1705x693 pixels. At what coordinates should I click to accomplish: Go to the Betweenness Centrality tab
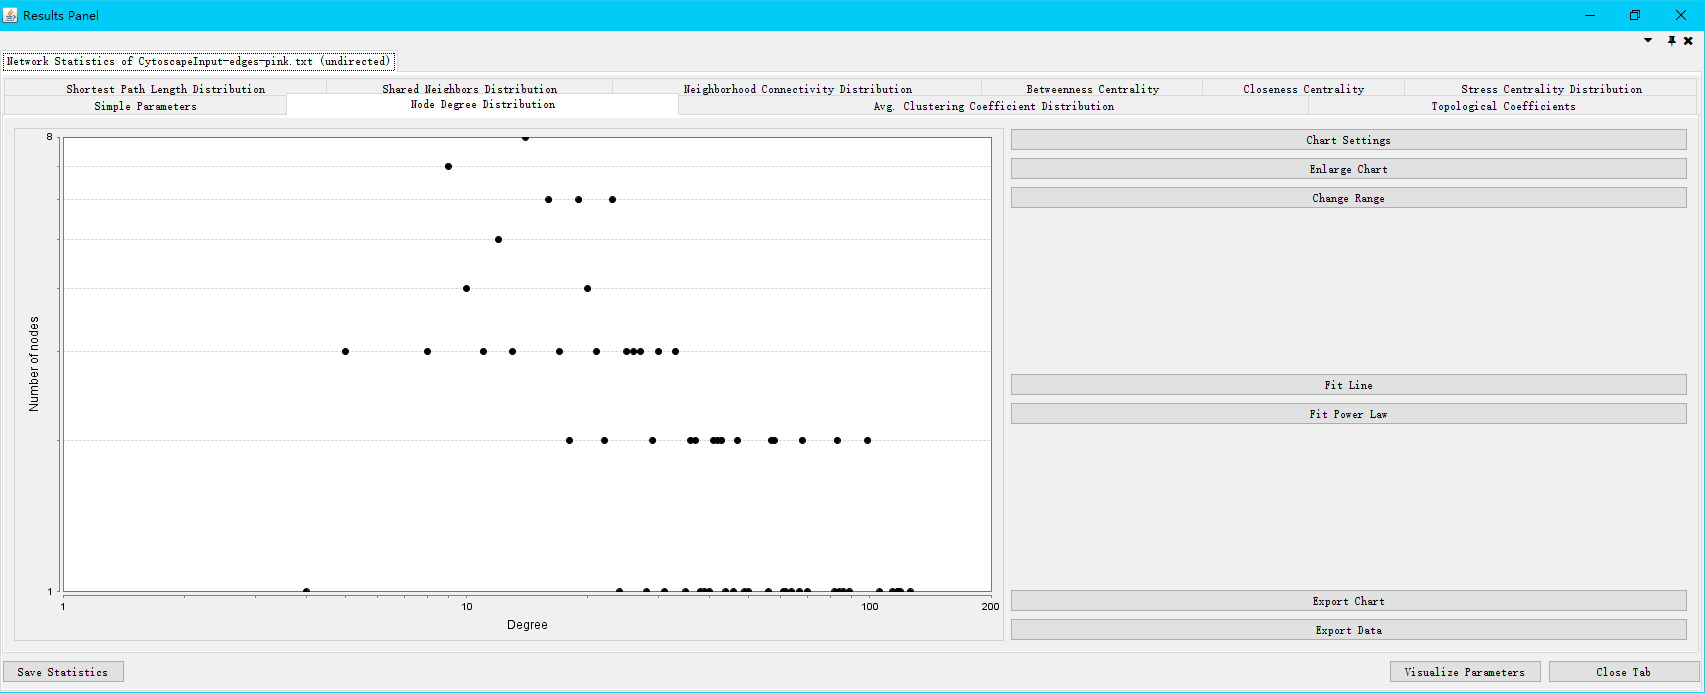point(1092,89)
